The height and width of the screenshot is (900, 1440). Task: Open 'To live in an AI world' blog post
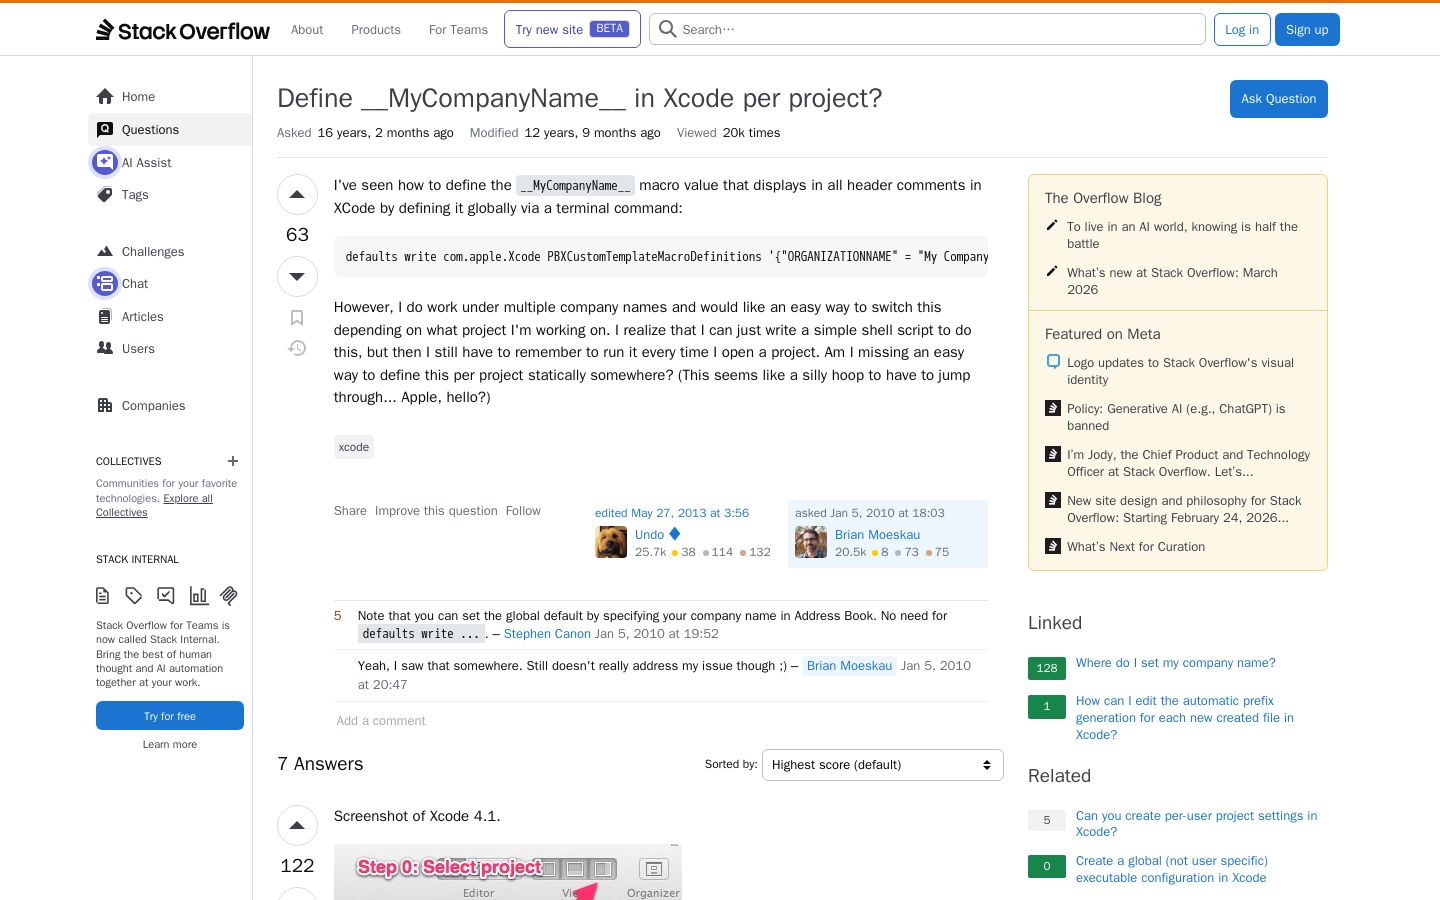point(1182,235)
